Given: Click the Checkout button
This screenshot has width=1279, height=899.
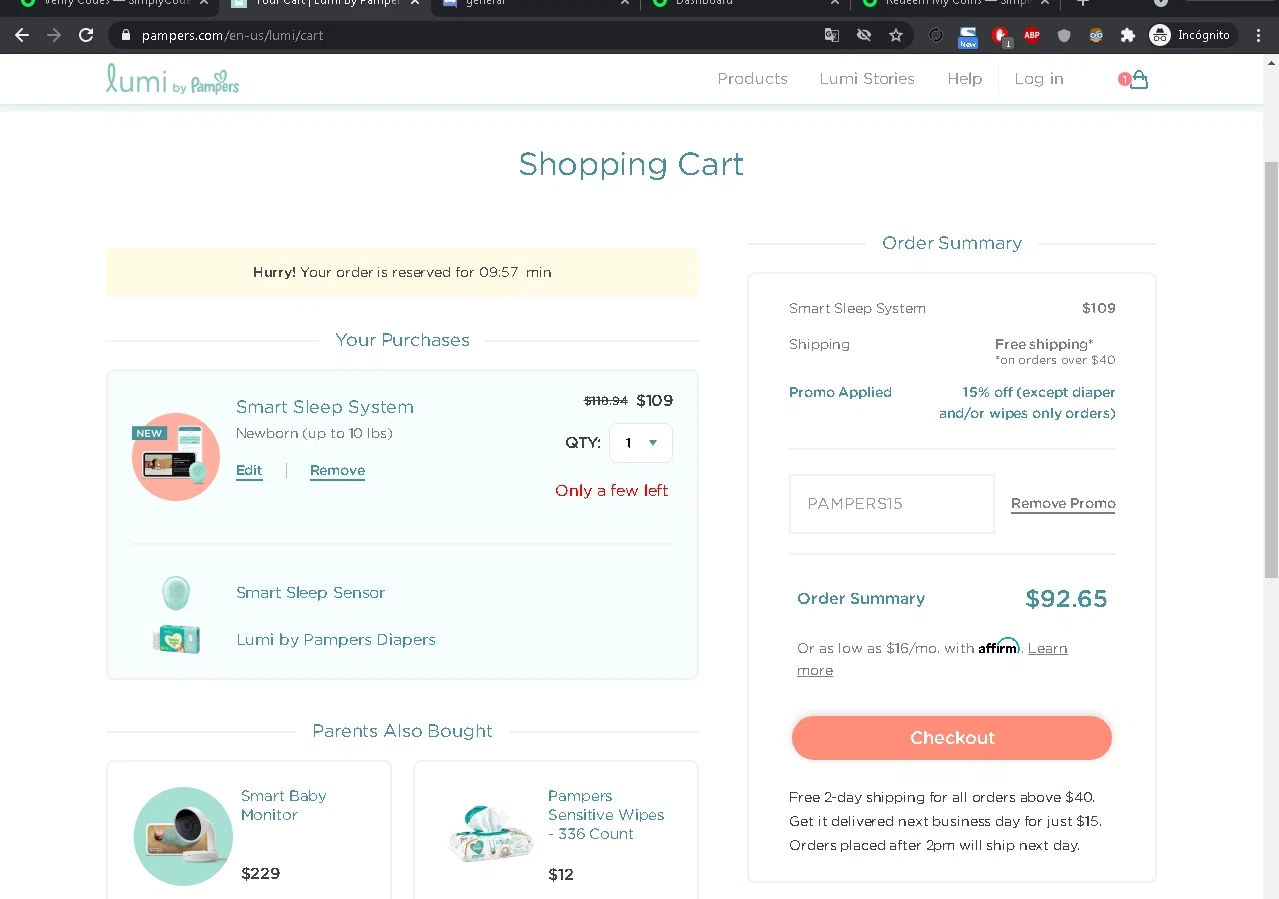Looking at the screenshot, I should point(952,738).
